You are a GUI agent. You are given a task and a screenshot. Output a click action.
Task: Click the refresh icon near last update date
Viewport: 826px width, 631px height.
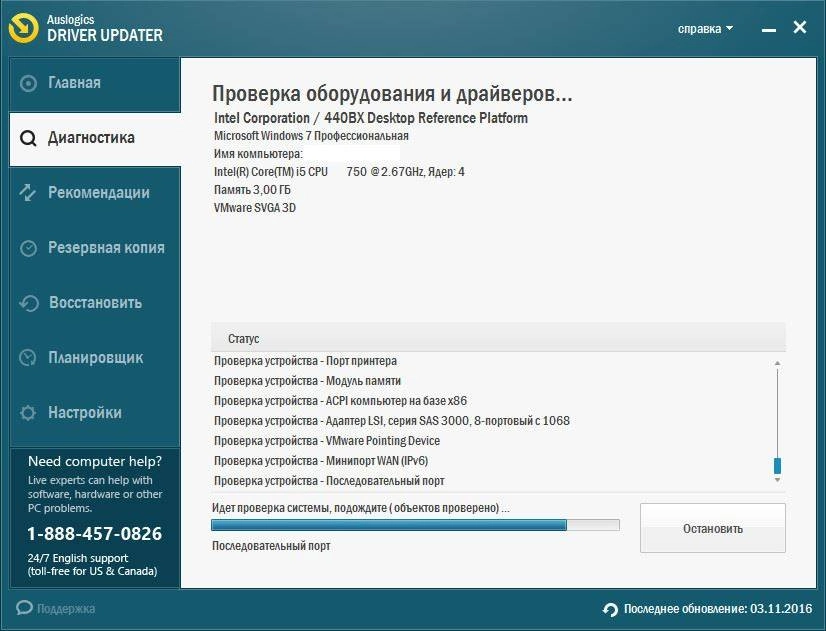610,609
